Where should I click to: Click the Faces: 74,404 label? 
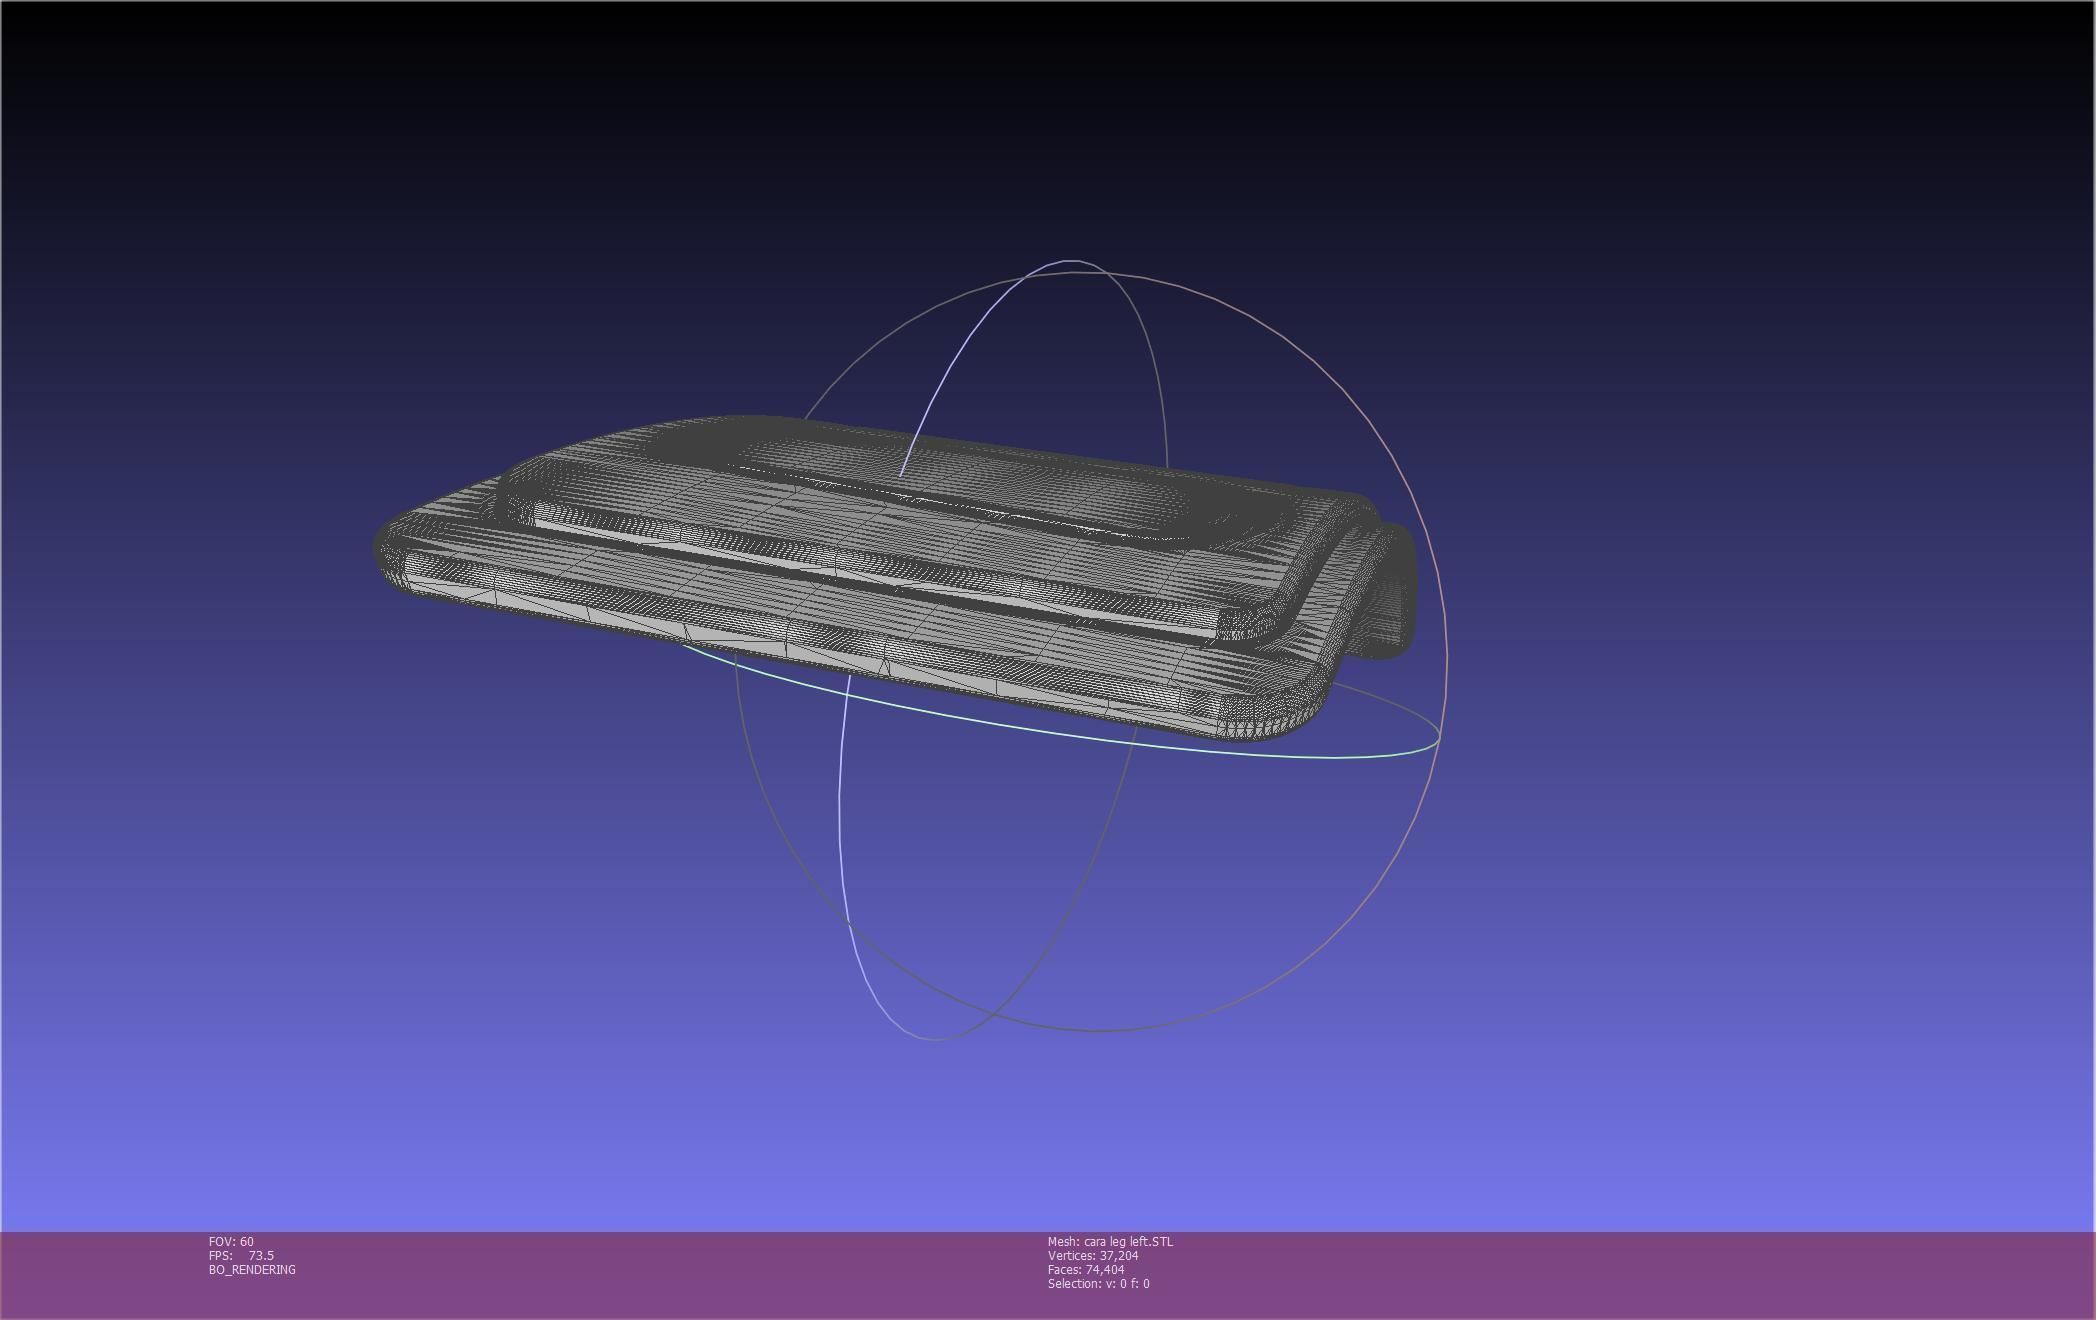click(1085, 1269)
